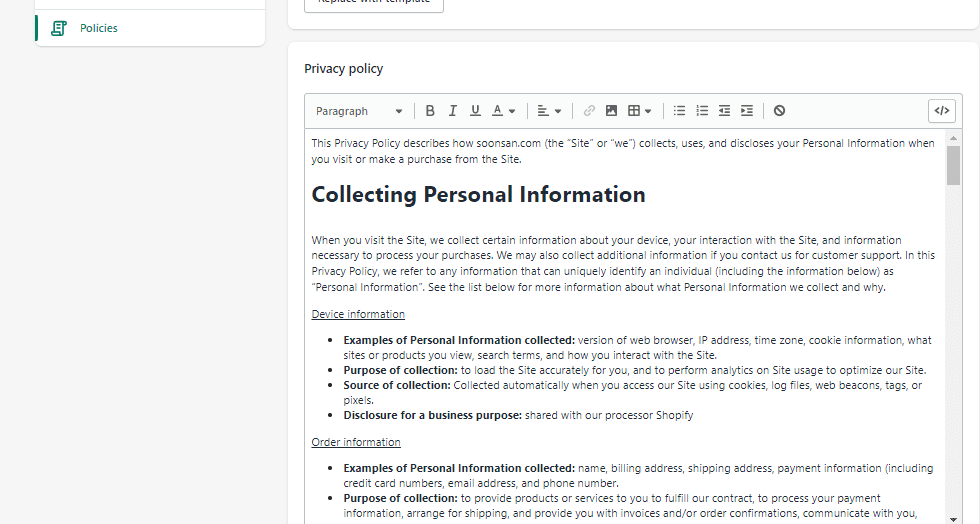Click the Clear formatting icon

pyautogui.click(x=779, y=111)
